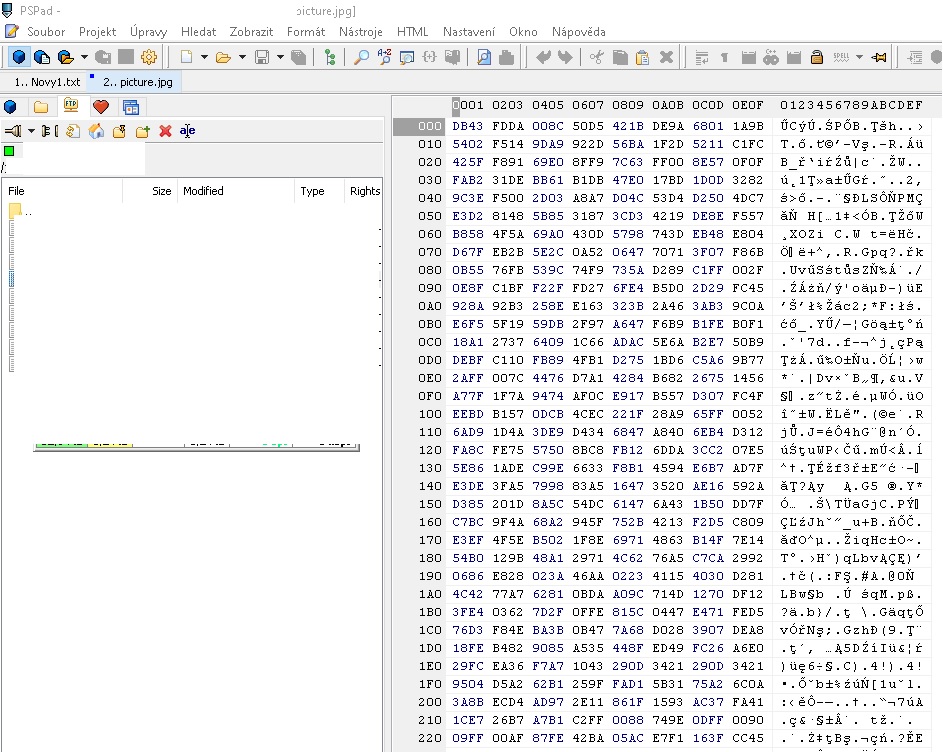The height and width of the screenshot is (752, 943).
Task: Open the Favorites heart tab
Action: click(100, 106)
